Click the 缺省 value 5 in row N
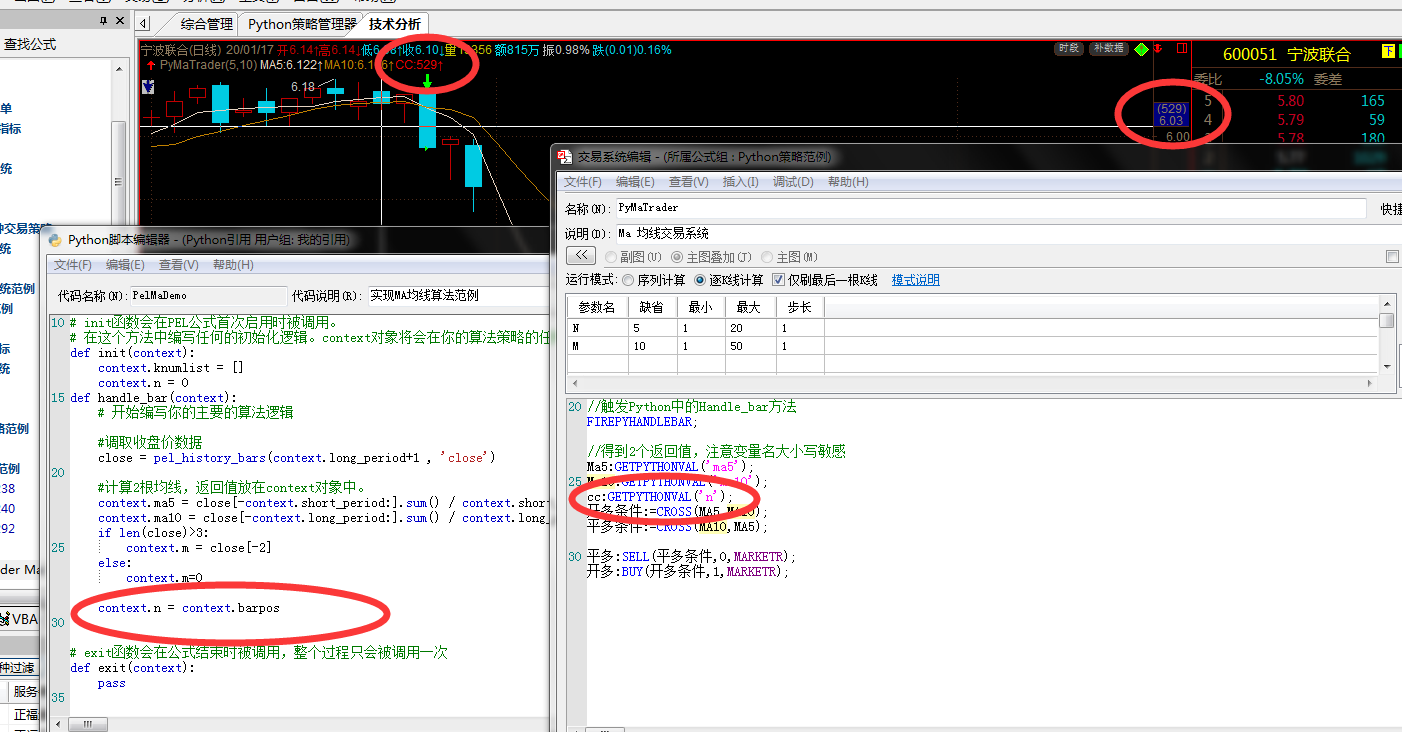Viewport: 1402px width, 732px height. (652, 328)
